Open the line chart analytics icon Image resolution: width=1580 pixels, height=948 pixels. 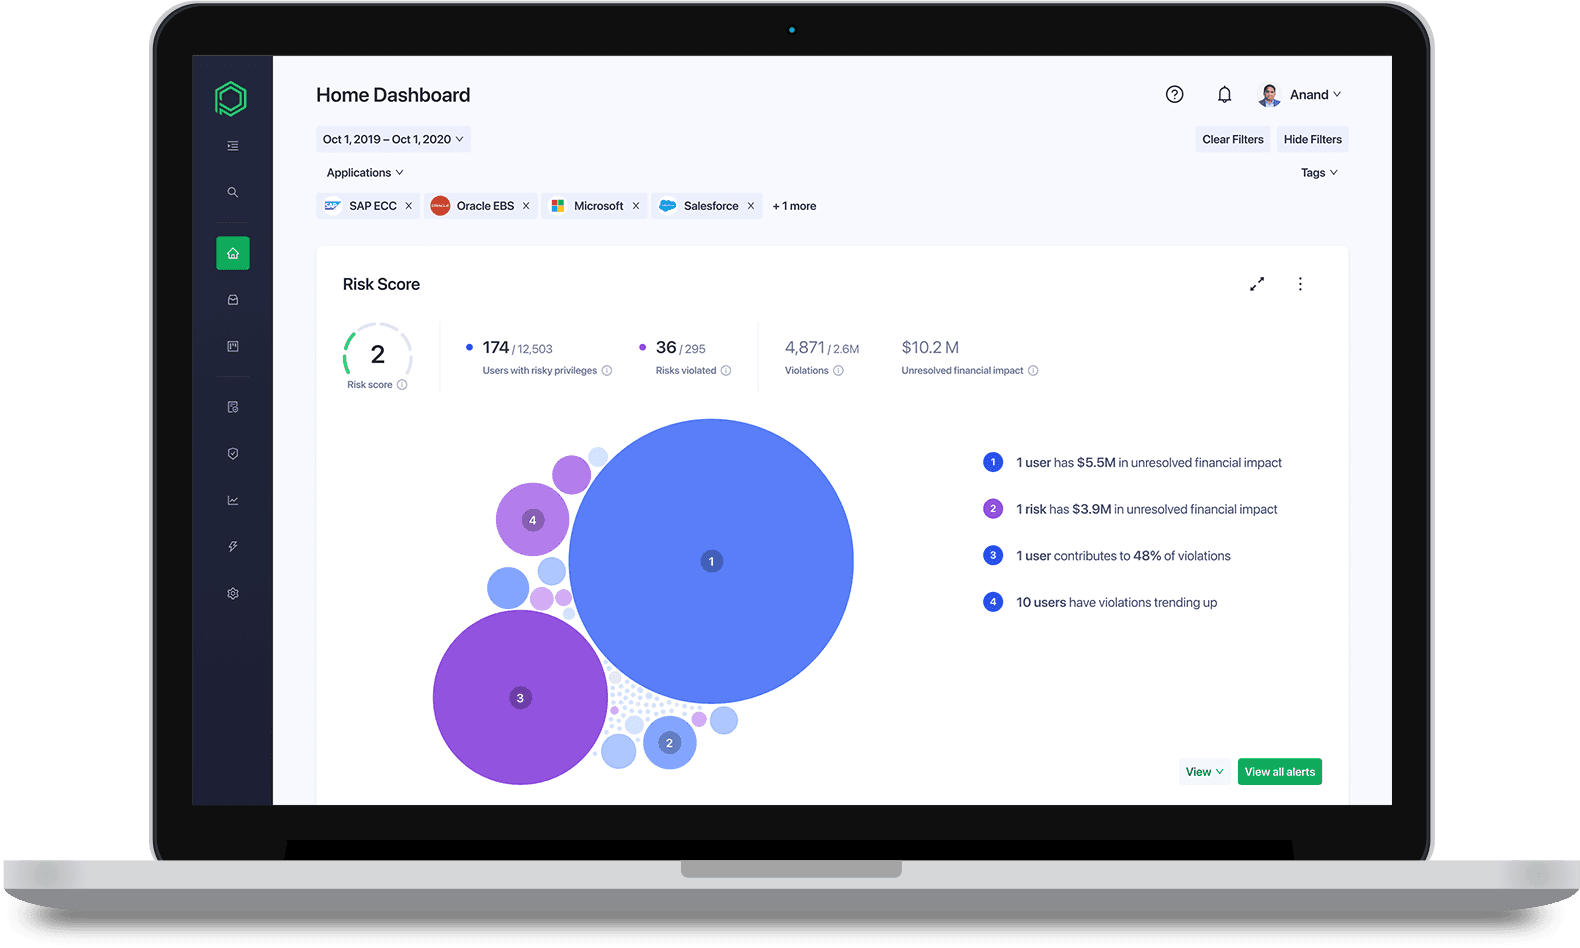tap(232, 500)
